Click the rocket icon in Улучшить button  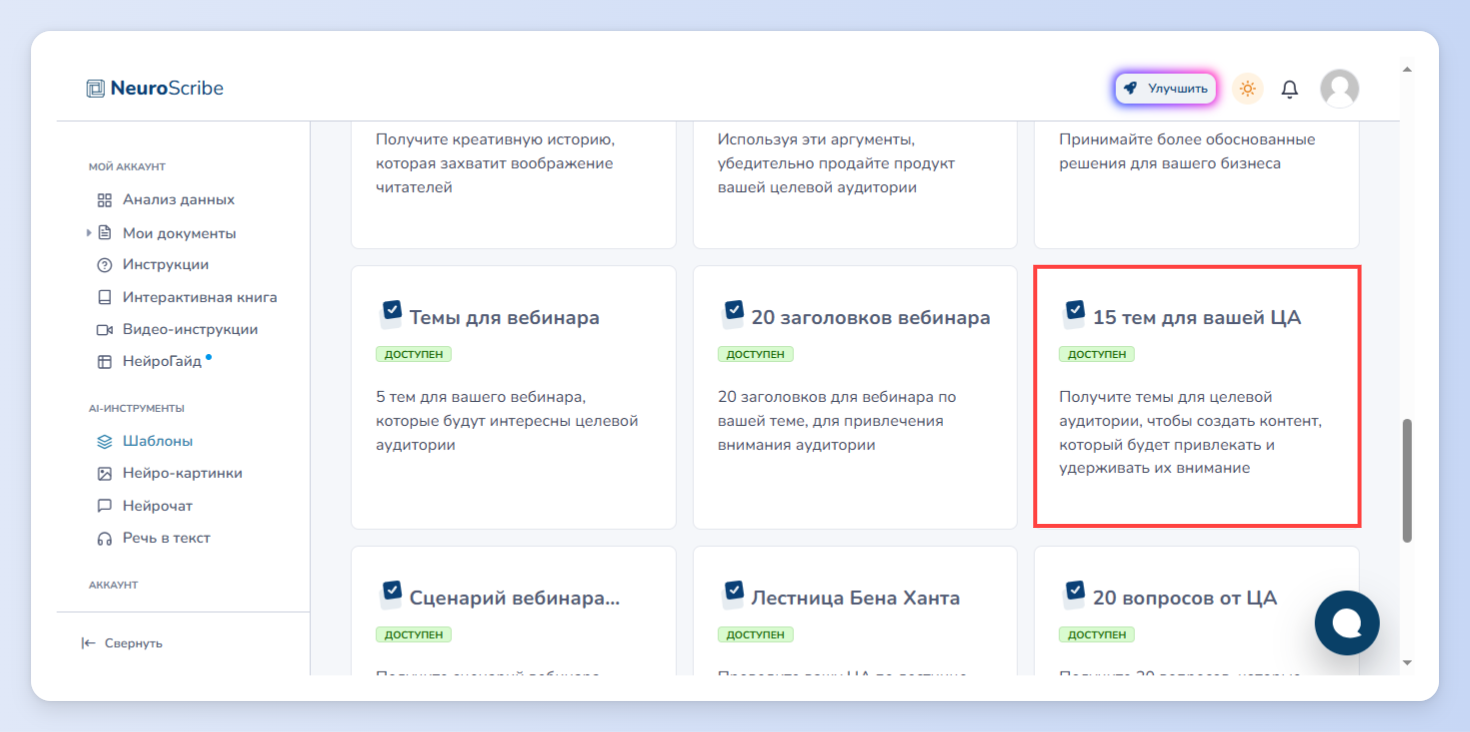pos(1130,88)
